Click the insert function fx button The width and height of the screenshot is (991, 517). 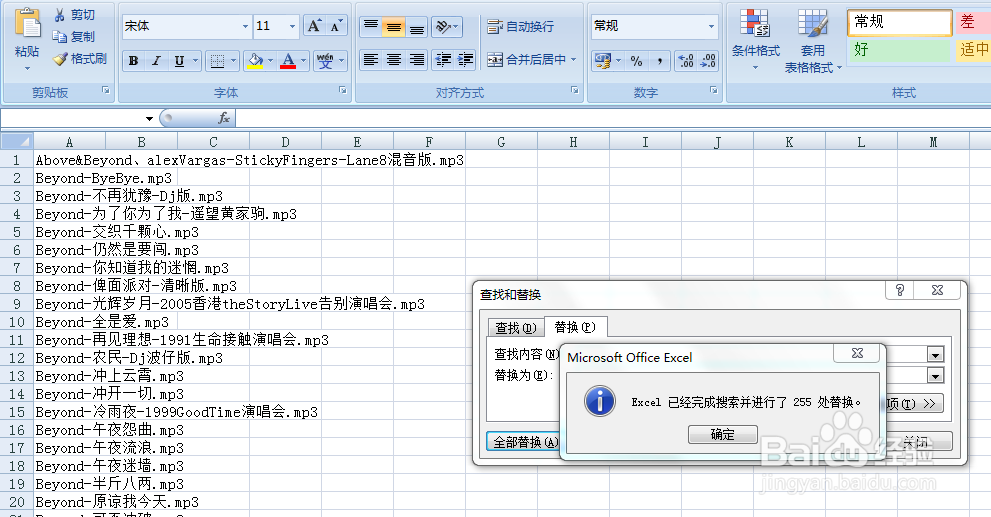[224, 118]
